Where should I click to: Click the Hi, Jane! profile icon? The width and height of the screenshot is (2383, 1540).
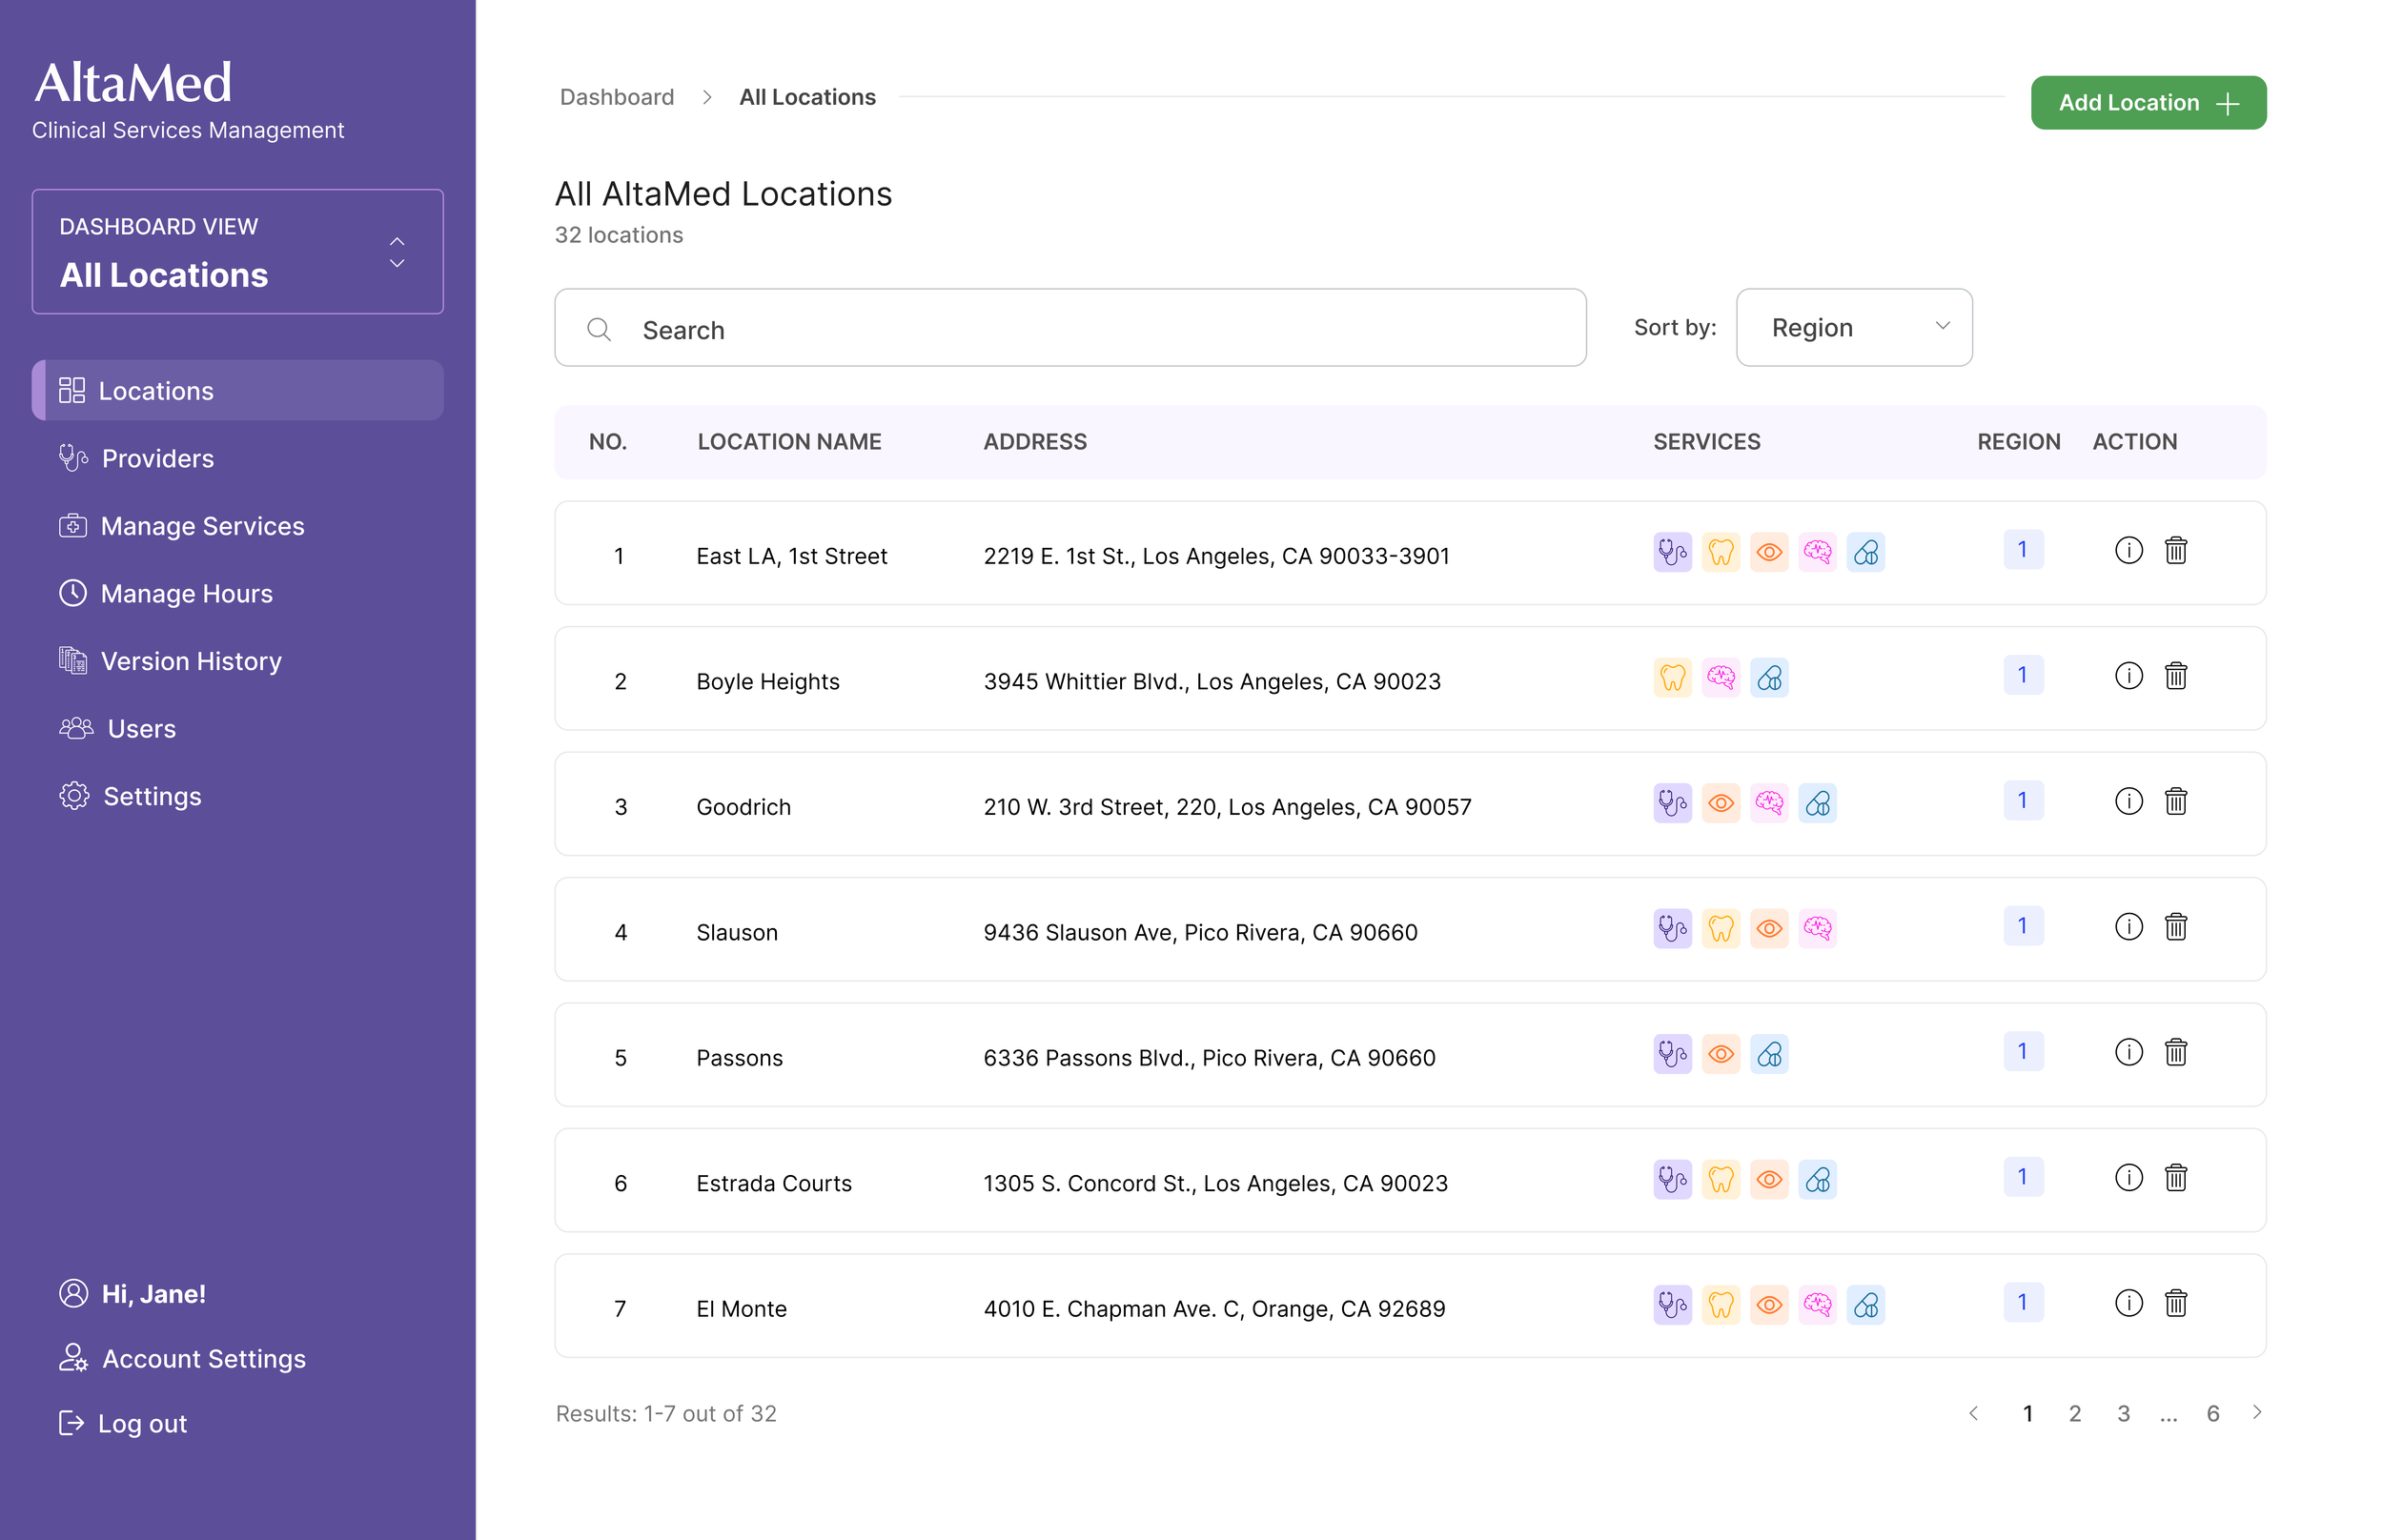(73, 1293)
